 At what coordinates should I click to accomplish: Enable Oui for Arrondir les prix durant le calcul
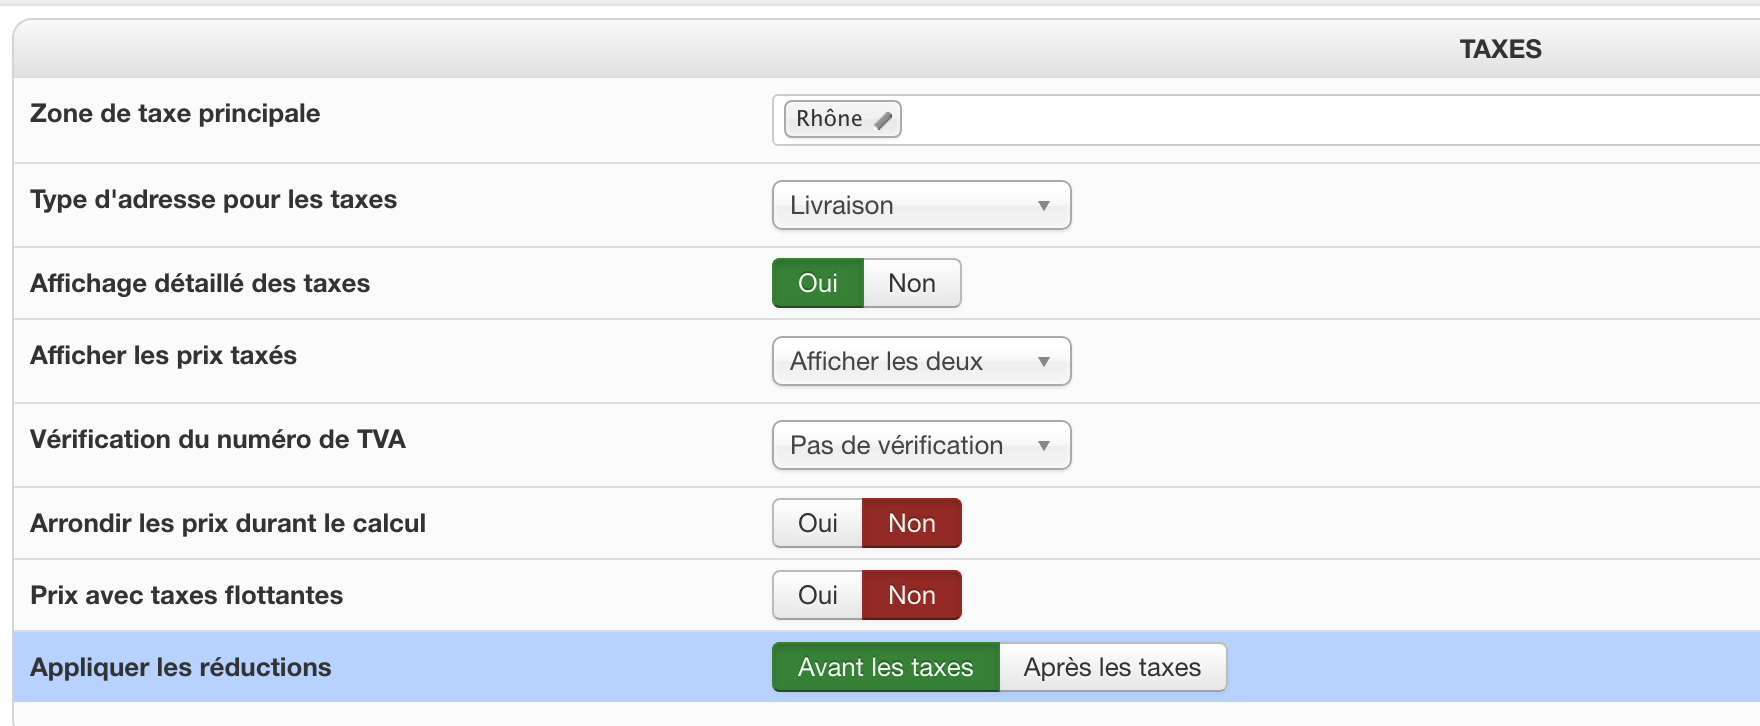click(x=817, y=523)
